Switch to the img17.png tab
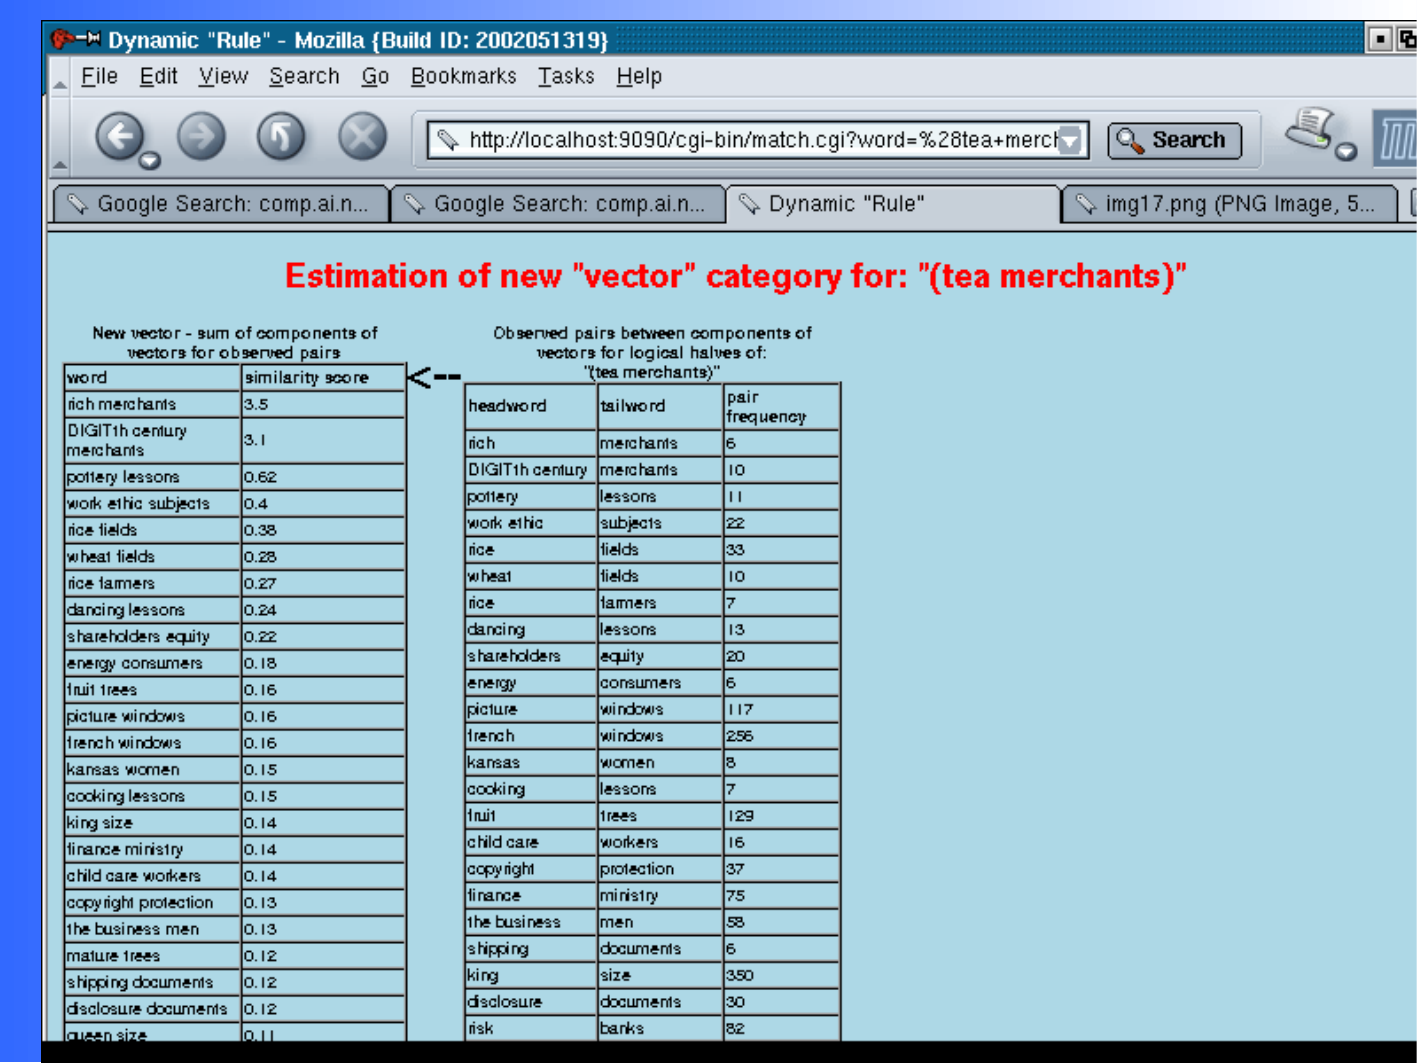 [1228, 204]
